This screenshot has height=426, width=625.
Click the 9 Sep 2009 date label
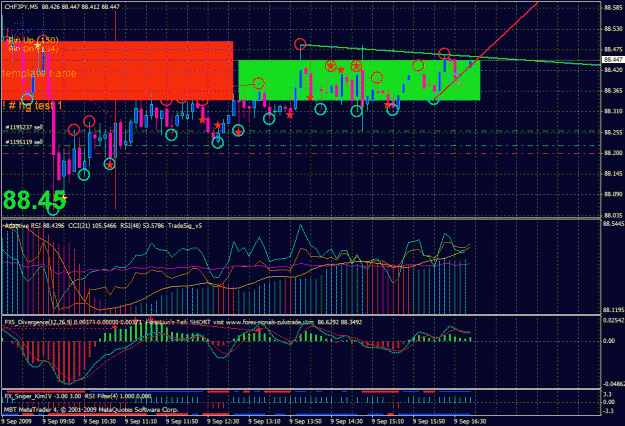click(x=17, y=421)
